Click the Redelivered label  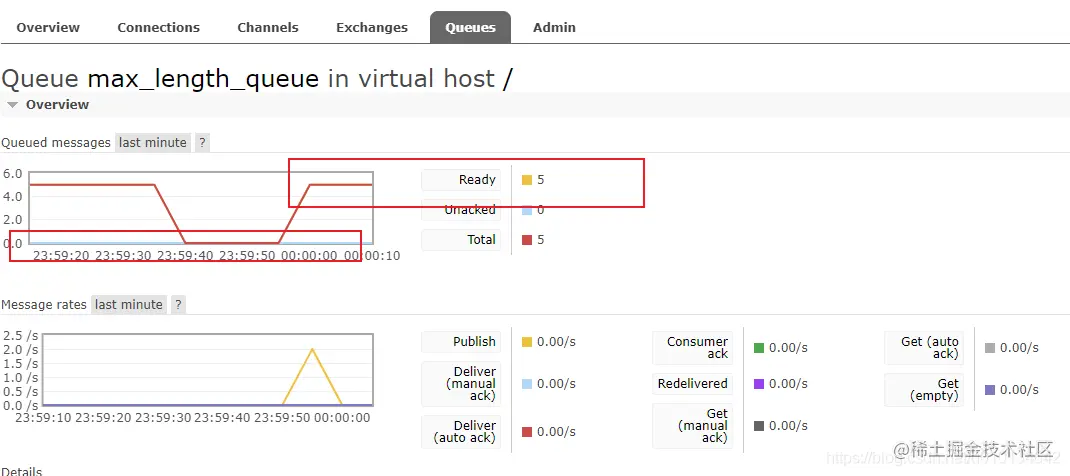pos(693,384)
